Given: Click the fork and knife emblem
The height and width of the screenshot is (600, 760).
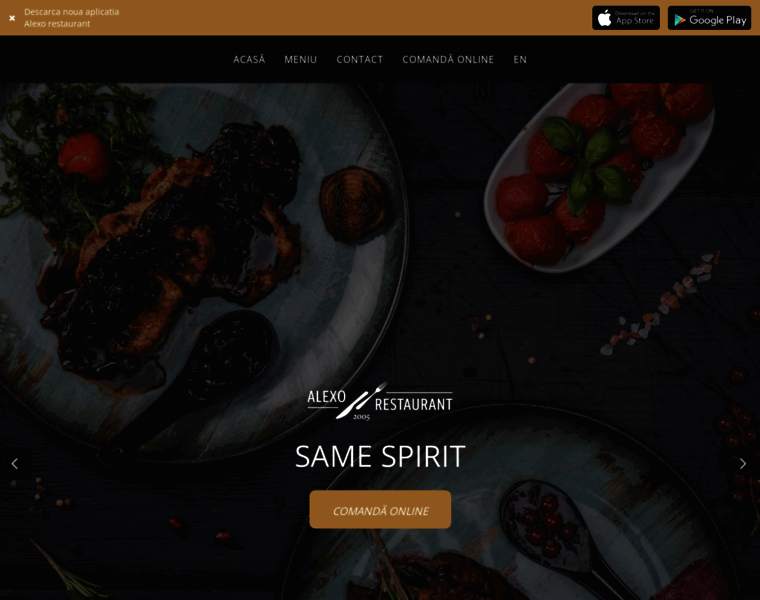Looking at the screenshot, I should coord(362,400).
